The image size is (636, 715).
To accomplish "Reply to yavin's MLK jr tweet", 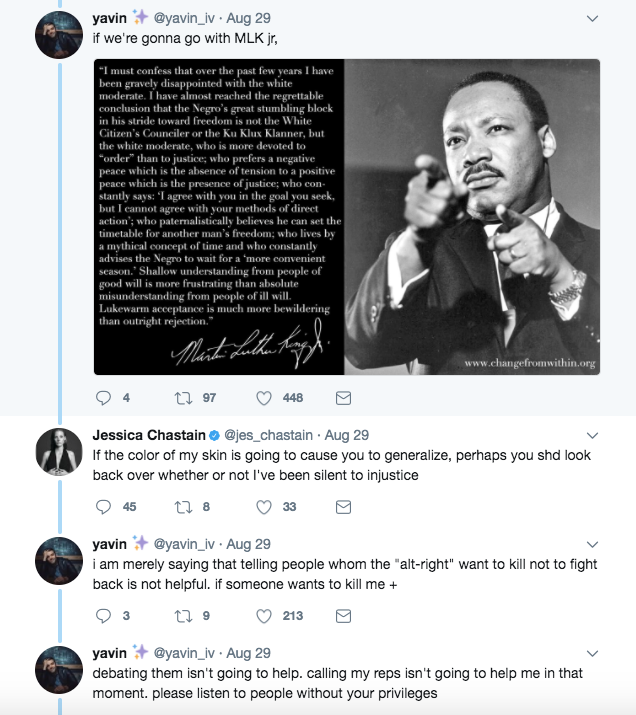I will click(103, 398).
